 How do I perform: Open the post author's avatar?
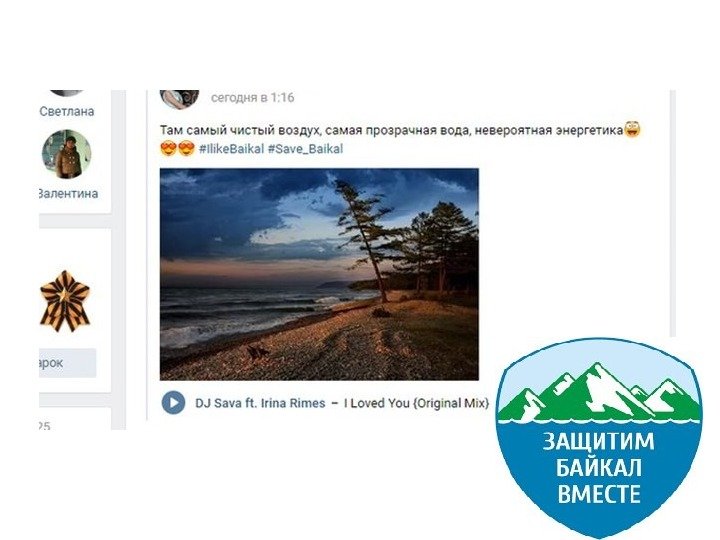(x=180, y=99)
